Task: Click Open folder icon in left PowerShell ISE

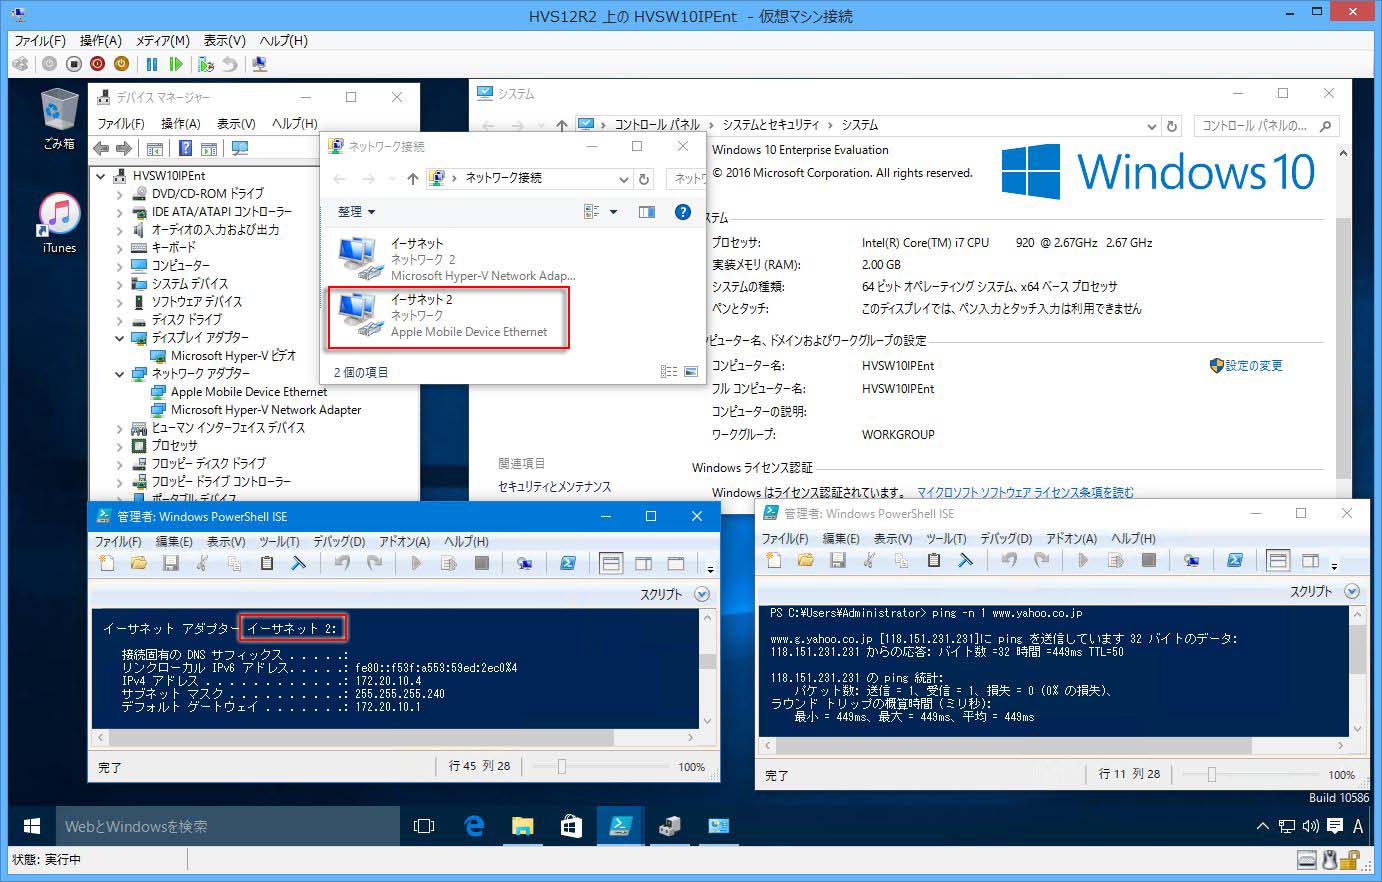Action: click(139, 564)
